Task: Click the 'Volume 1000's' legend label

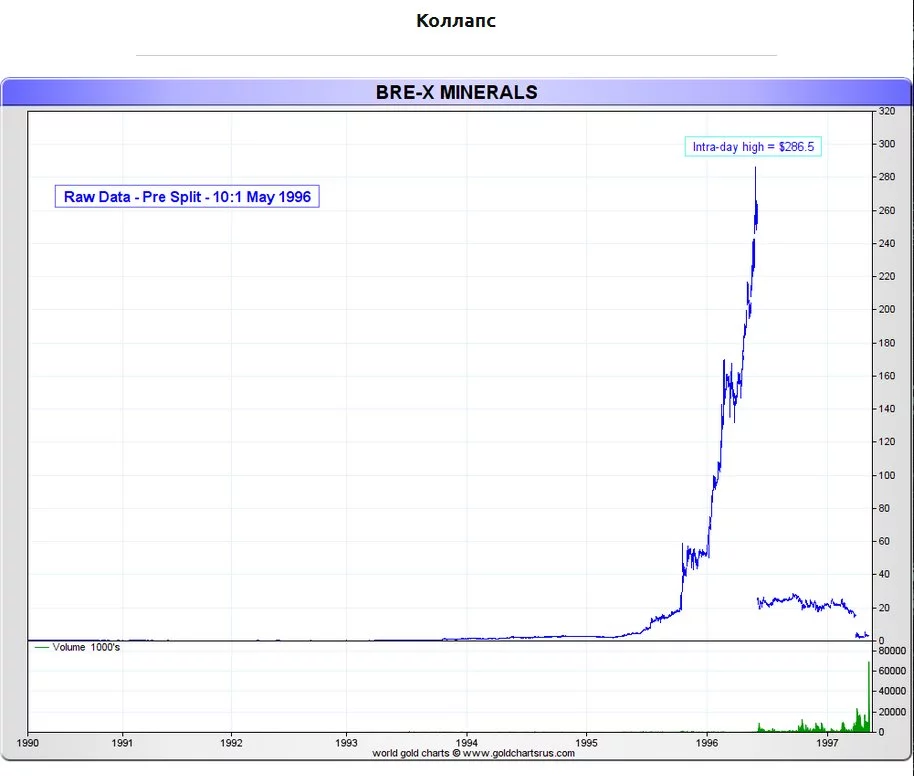Action: click(x=86, y=647)
